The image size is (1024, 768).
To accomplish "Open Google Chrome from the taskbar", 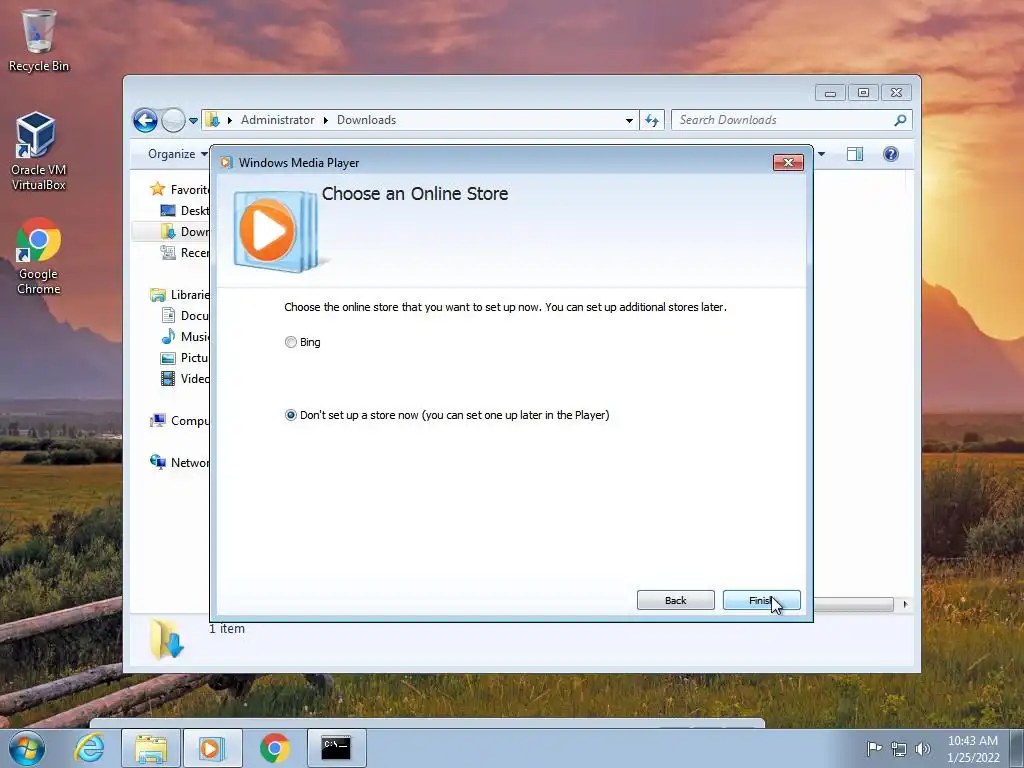I will pyautogui.click(x=275, y=748).
